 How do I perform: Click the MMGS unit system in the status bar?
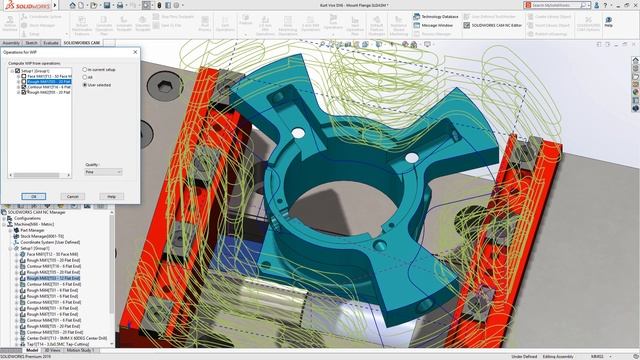tap(597, 356)
